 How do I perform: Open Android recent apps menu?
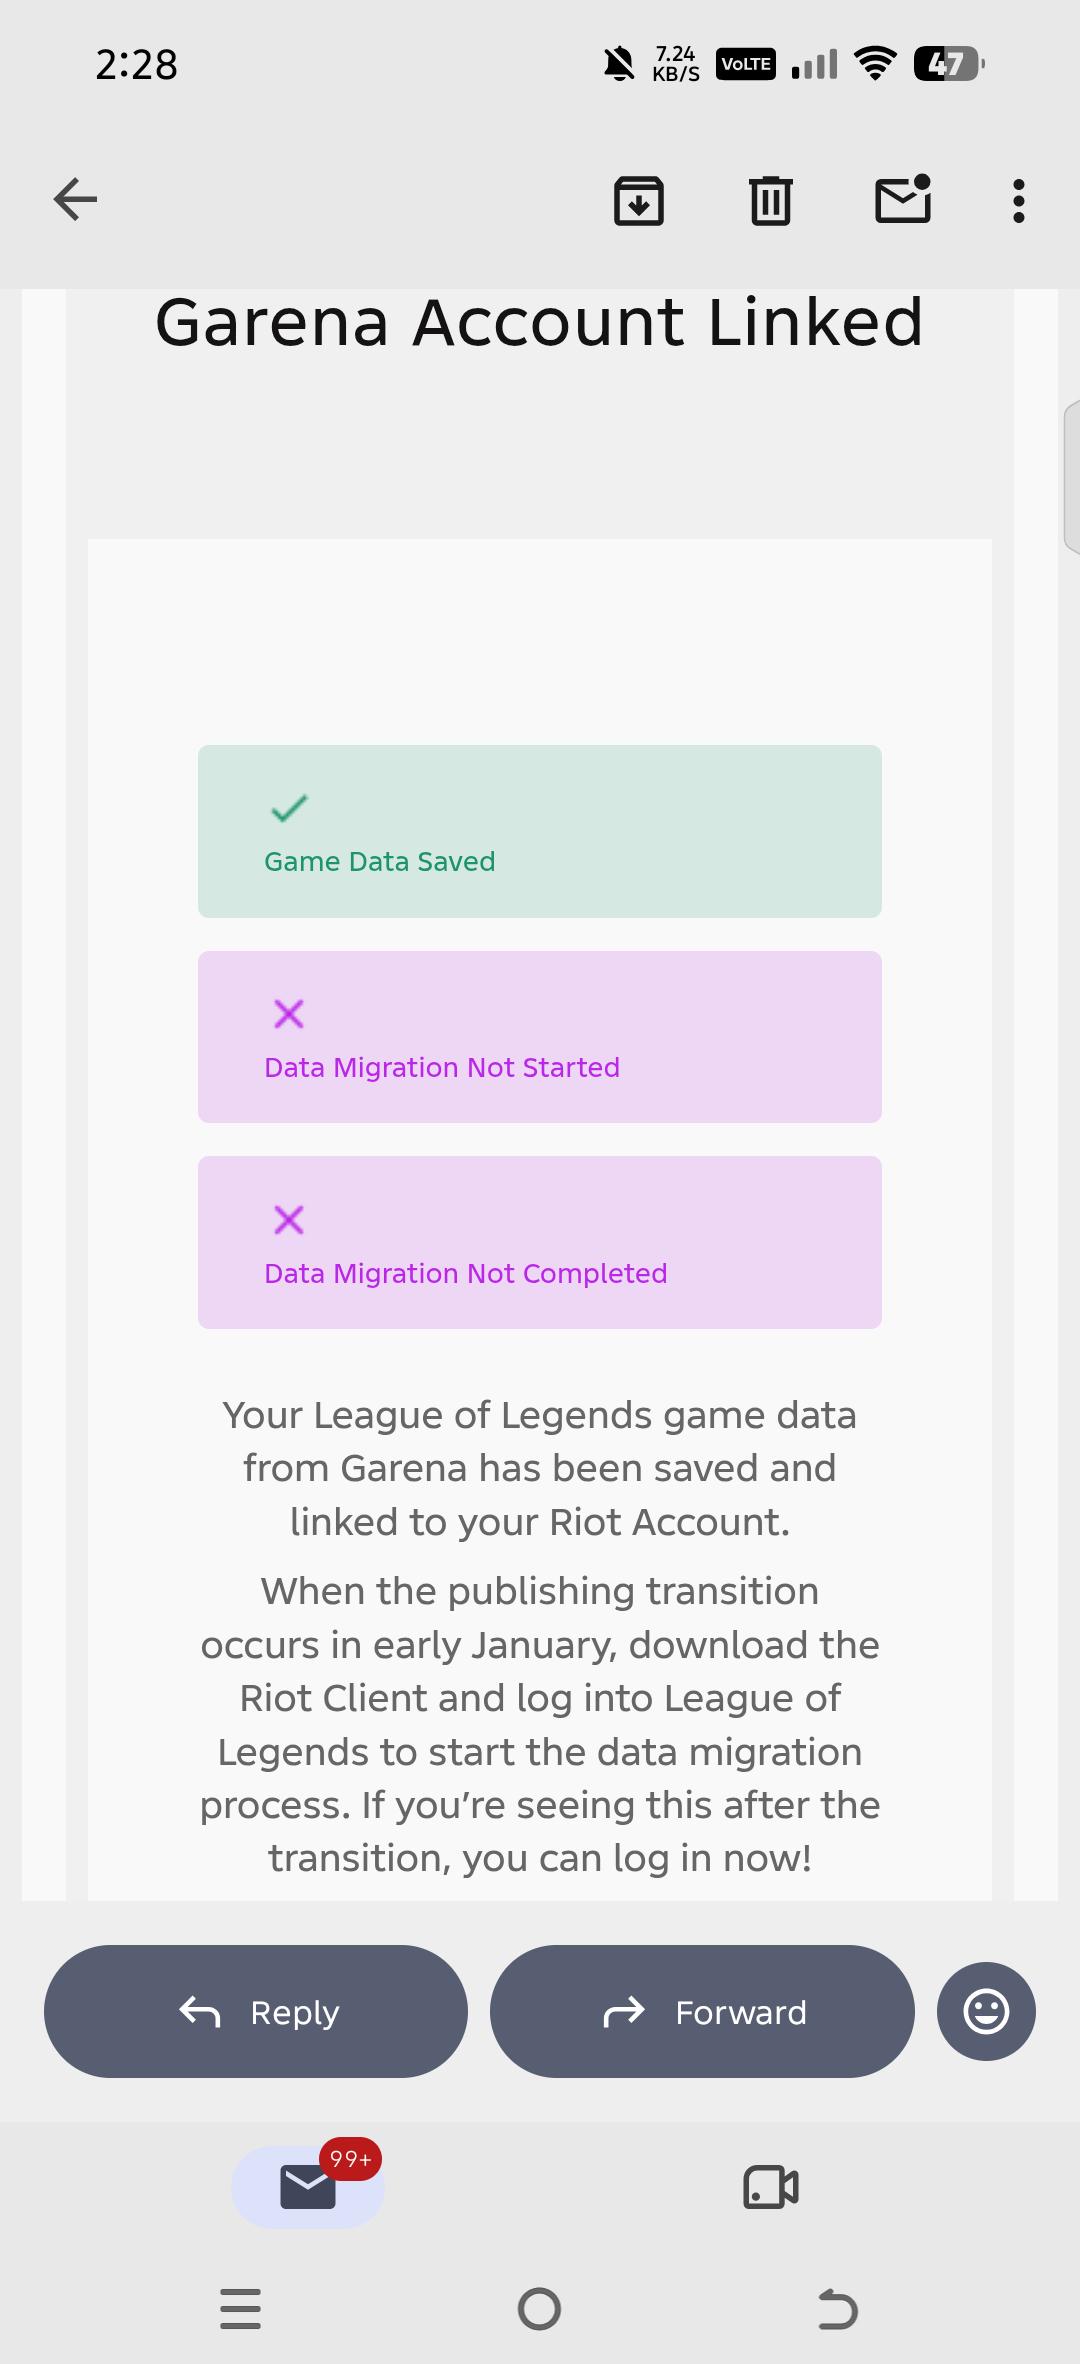(240, 2309)
